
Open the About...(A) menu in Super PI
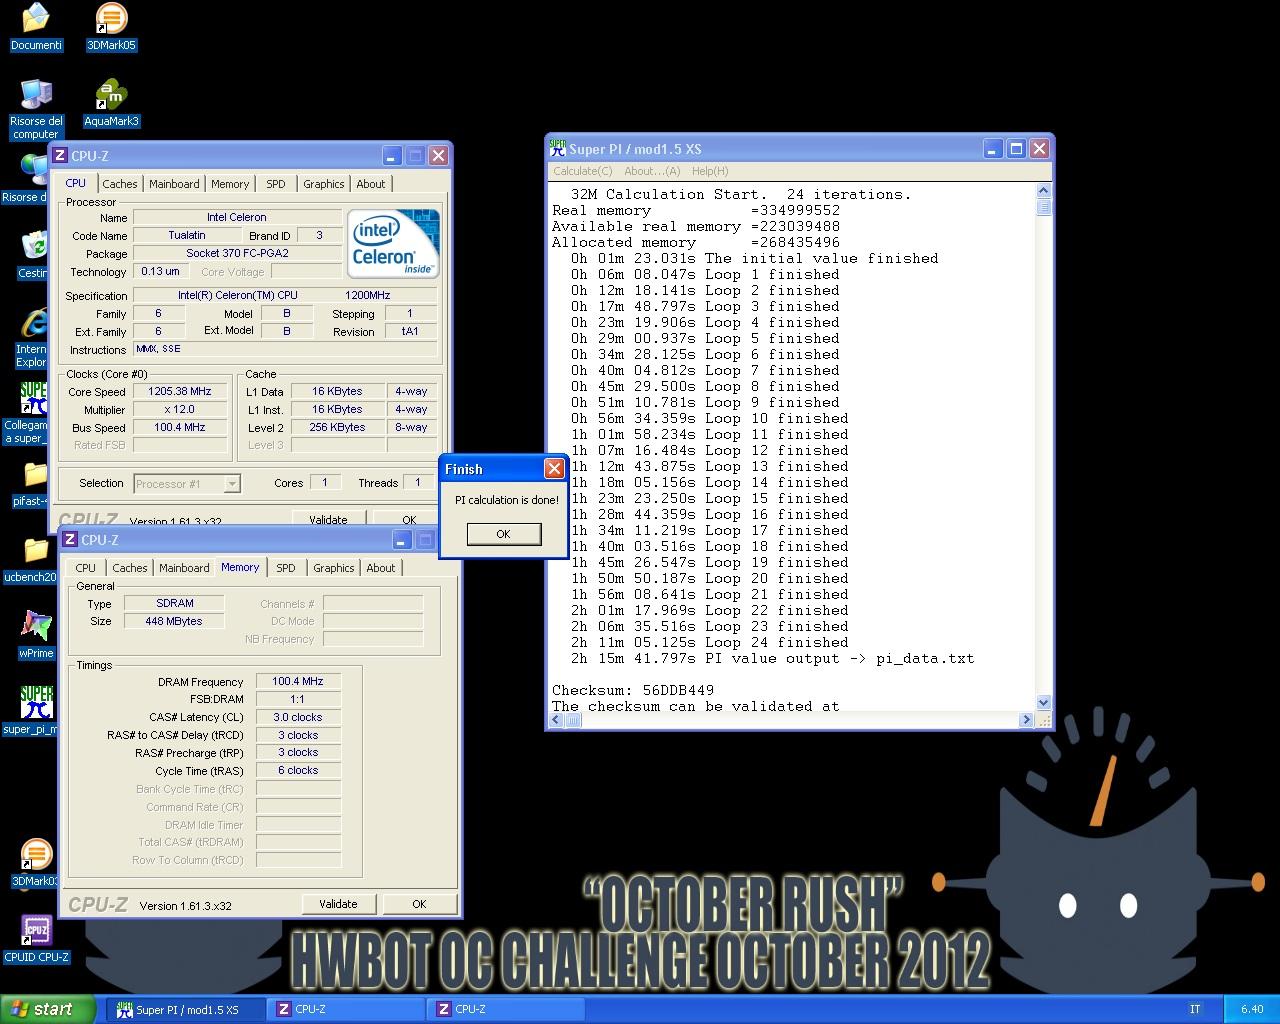652,171
